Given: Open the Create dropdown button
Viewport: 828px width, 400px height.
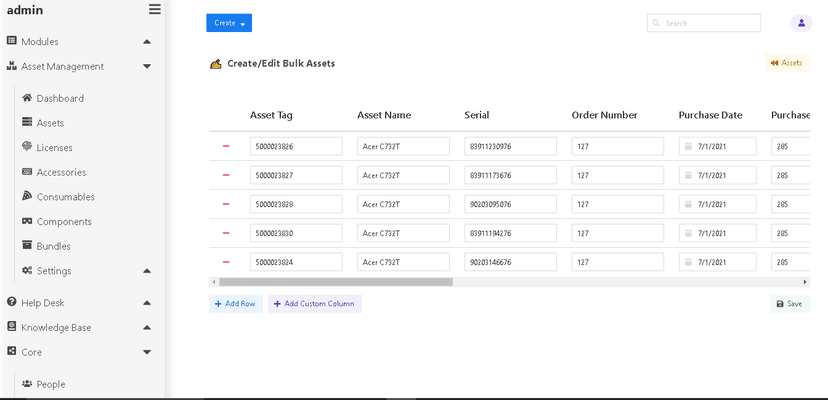Looking at the screenshot, I should point(229,23).
